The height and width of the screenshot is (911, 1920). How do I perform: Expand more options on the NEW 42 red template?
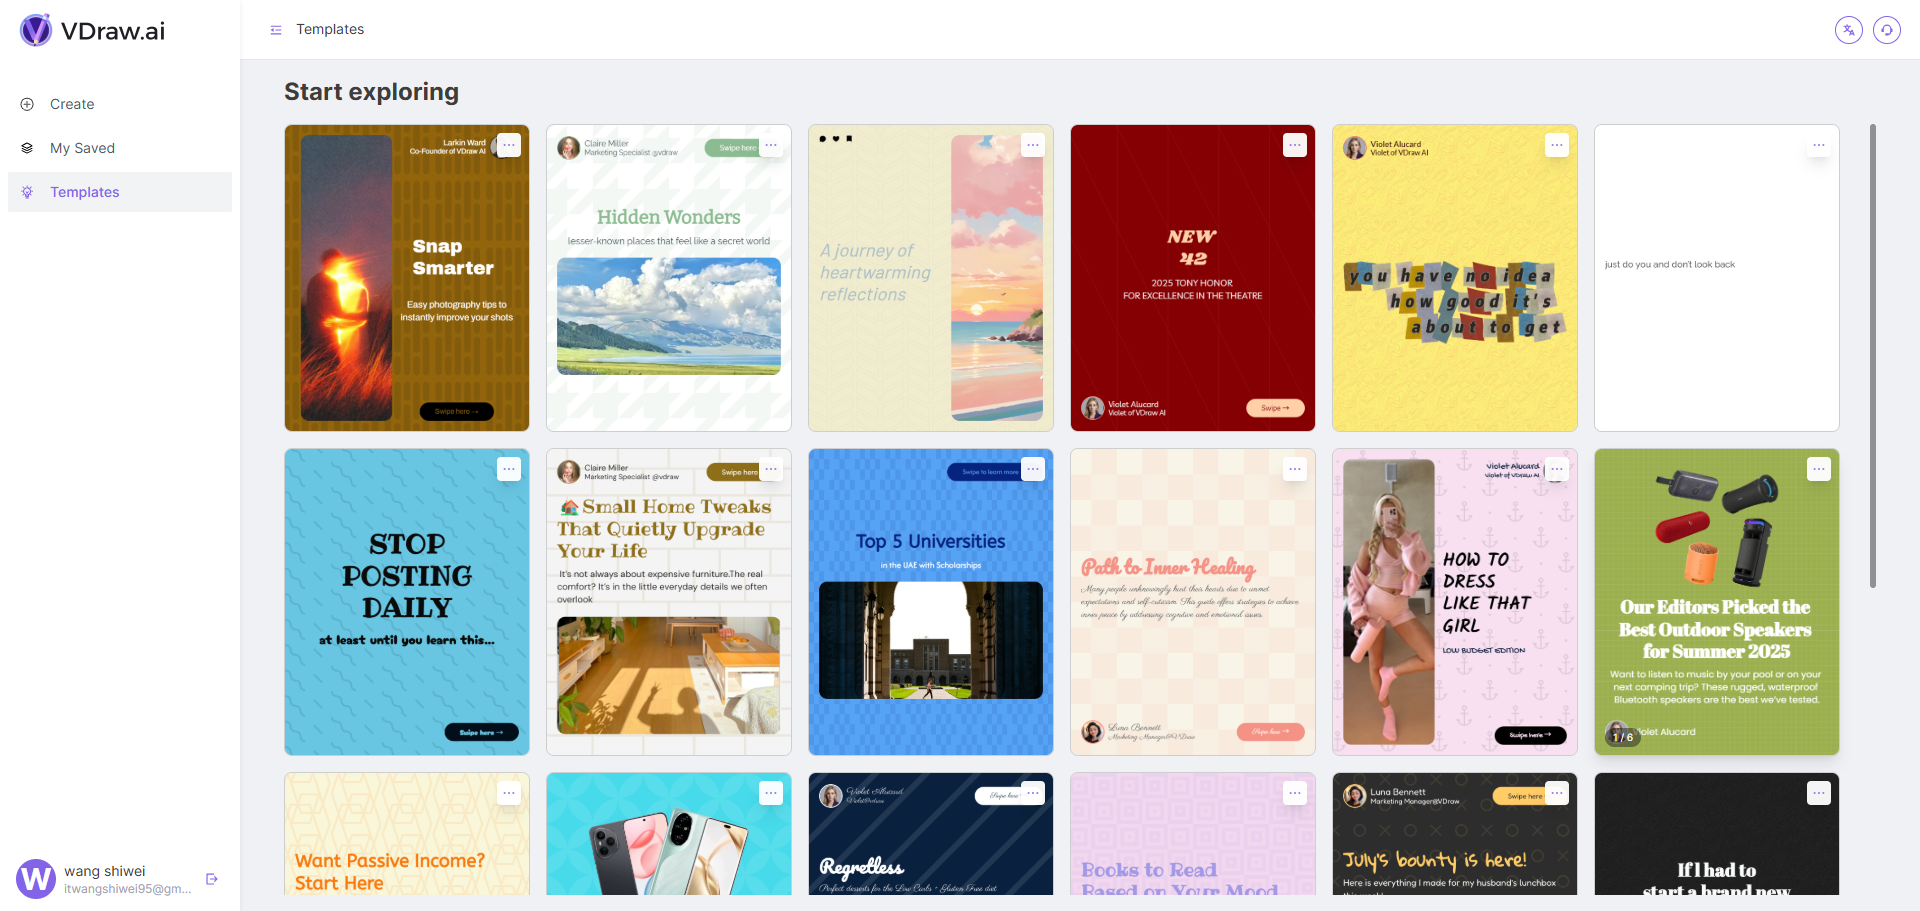coord(1295,145)
